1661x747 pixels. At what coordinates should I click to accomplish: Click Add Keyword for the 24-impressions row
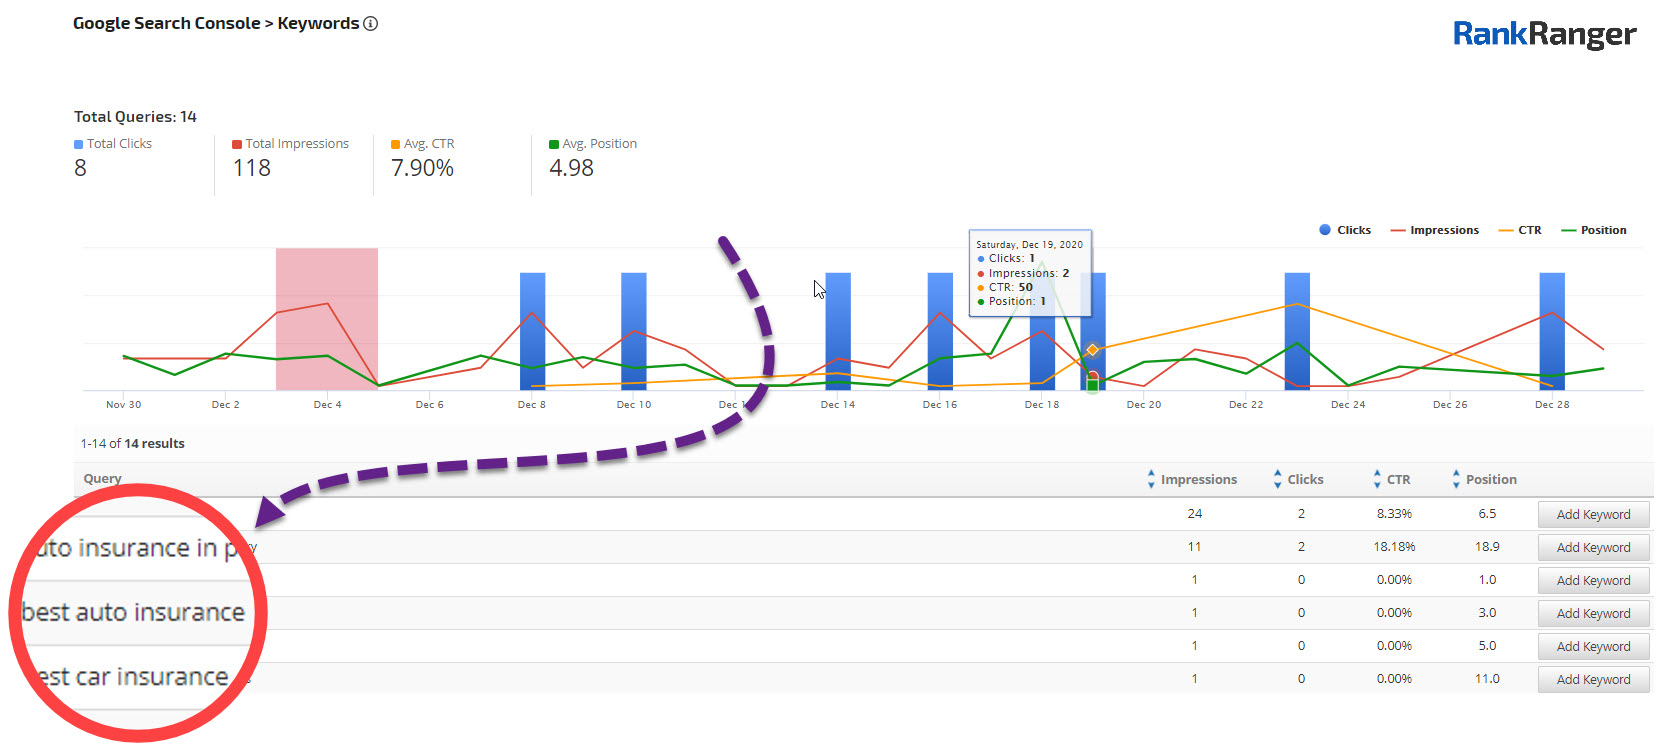pos(1593,515)
